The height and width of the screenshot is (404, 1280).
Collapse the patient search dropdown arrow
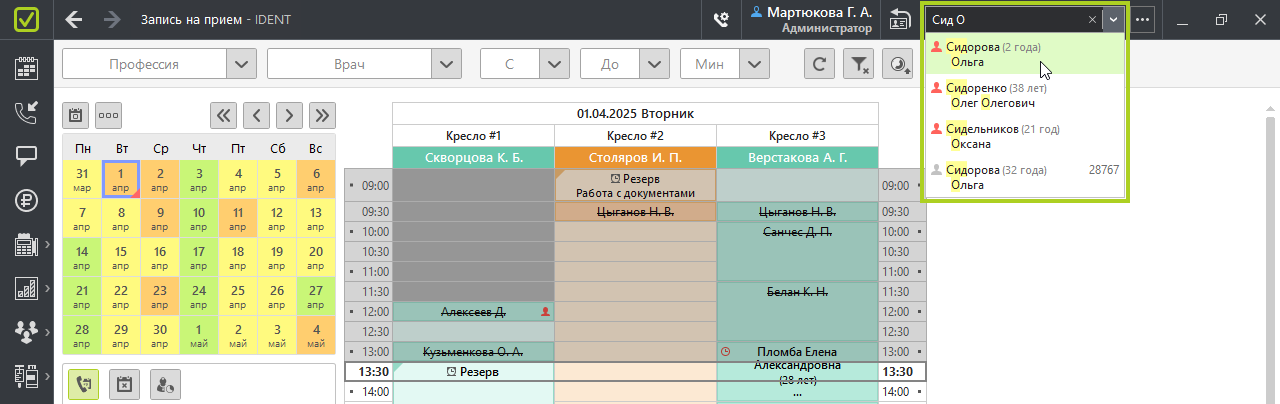(x=1114, y=19)
